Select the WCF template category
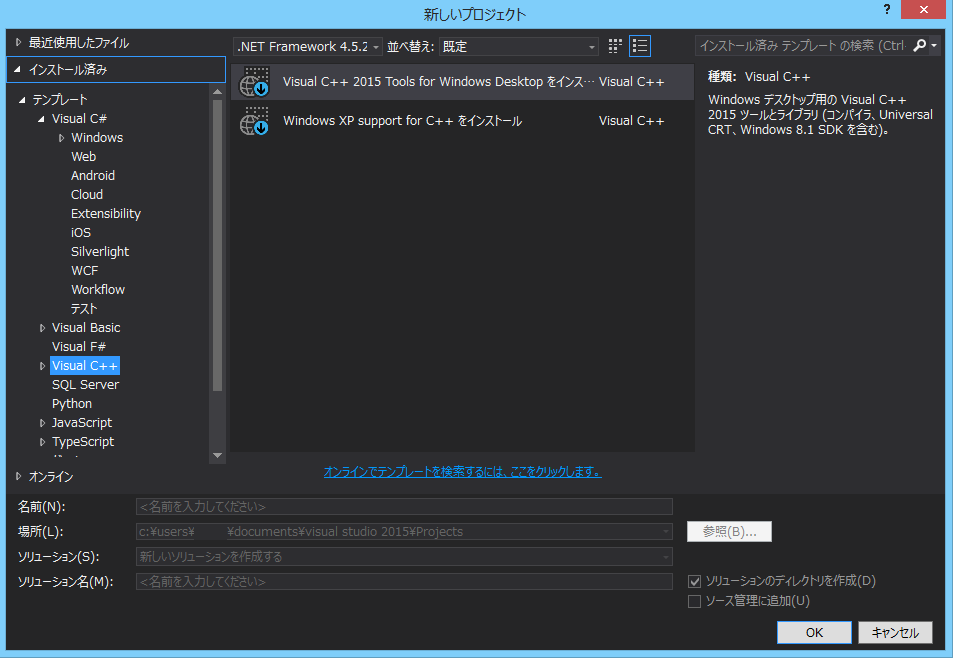 coord(84,270)
